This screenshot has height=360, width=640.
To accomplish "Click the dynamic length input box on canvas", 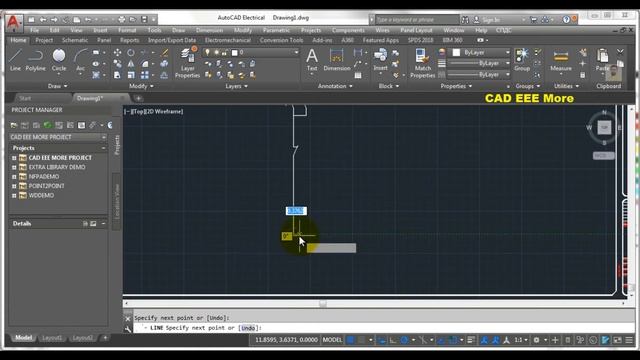I will 296,211.
